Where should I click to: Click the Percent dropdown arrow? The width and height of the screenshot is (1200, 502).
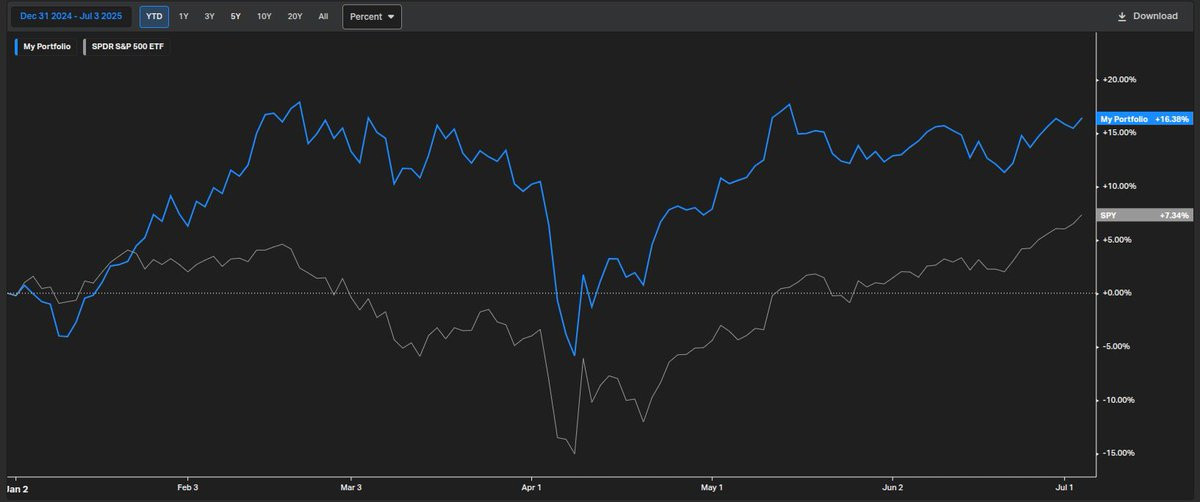click(390, 17)
